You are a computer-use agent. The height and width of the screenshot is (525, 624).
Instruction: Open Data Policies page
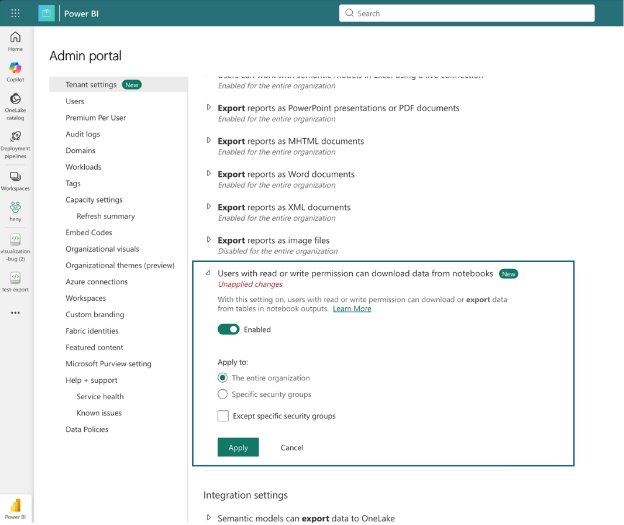tap(87, 429)
